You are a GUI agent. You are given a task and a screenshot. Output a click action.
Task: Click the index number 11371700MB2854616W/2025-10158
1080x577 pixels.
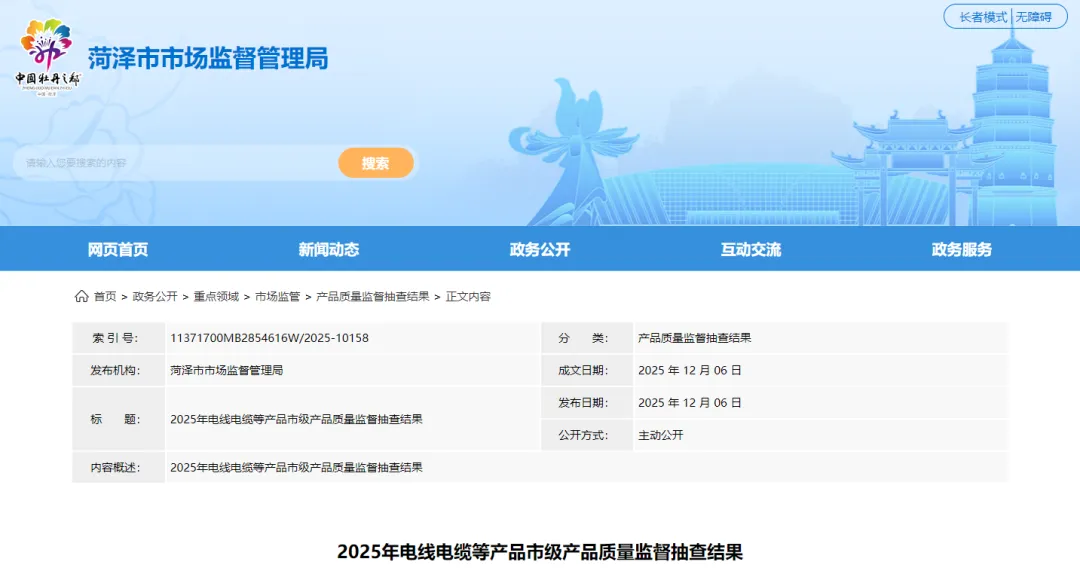click(269, 338)
